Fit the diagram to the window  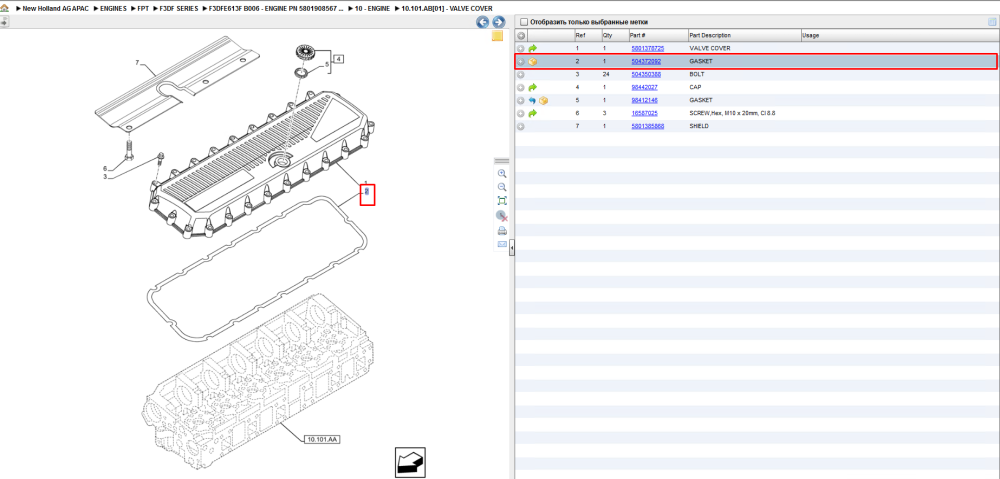tap(502, 201)
